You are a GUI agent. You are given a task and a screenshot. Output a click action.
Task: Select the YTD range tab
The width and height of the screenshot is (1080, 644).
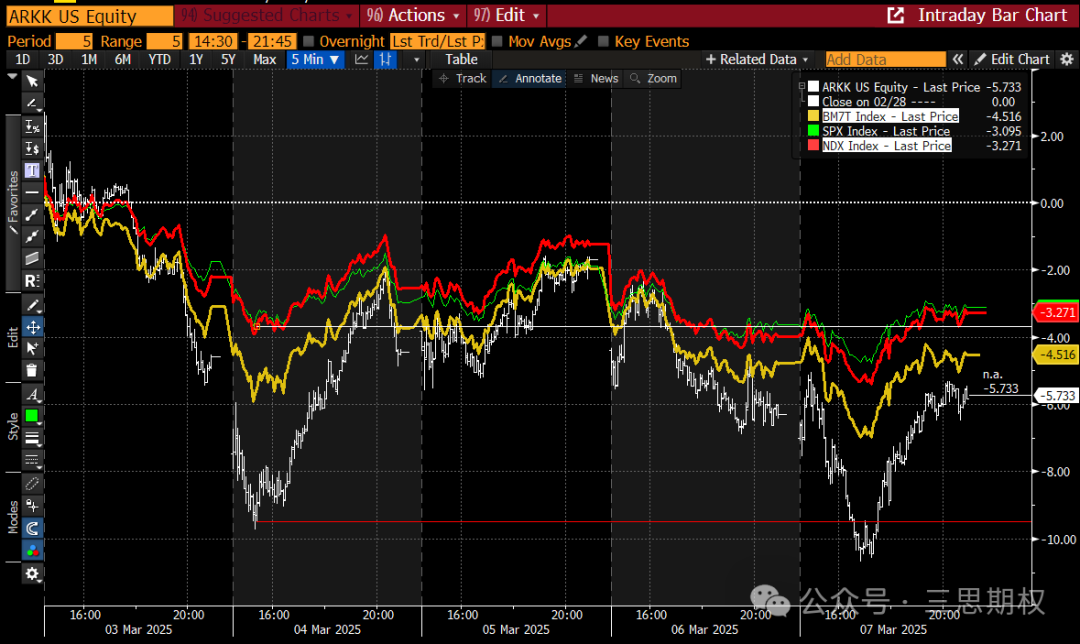pyautogui.click(x=160, y=59)
